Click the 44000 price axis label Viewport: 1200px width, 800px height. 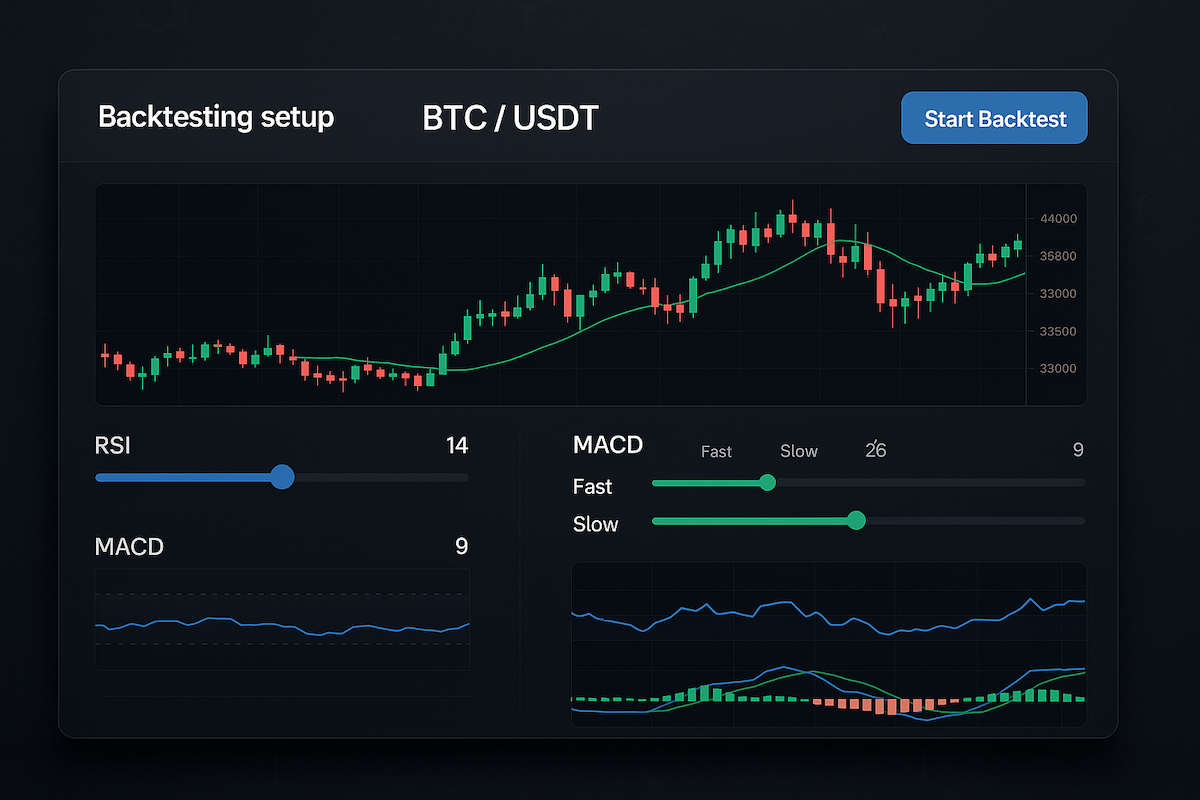click(1058, 219)
